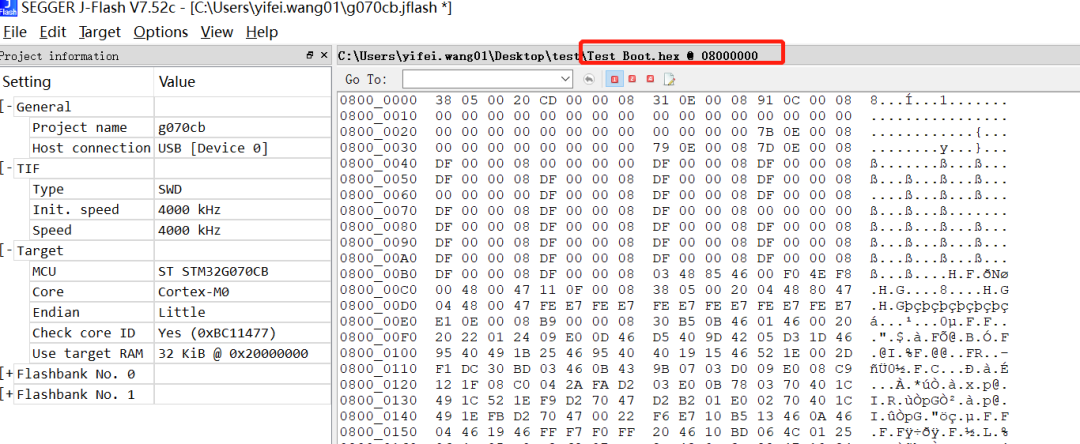Click hex address 0800_00E0
This screenshot has width=1080, height=444.
click(379, 320)
